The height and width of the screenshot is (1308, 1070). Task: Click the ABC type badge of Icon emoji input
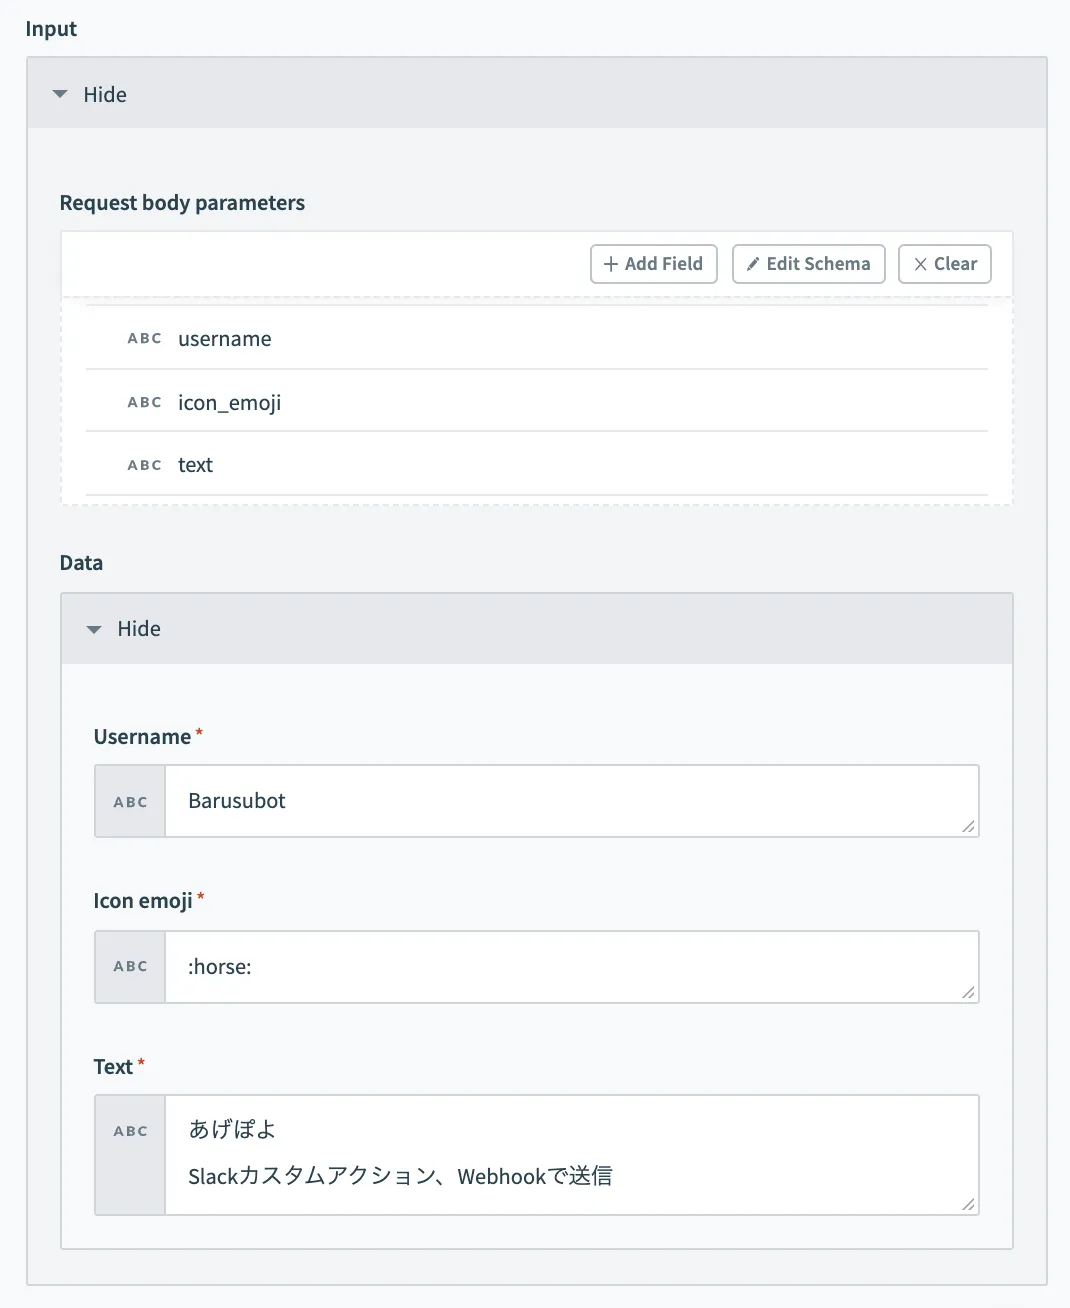pyautogui.click(x=130, y=967)
